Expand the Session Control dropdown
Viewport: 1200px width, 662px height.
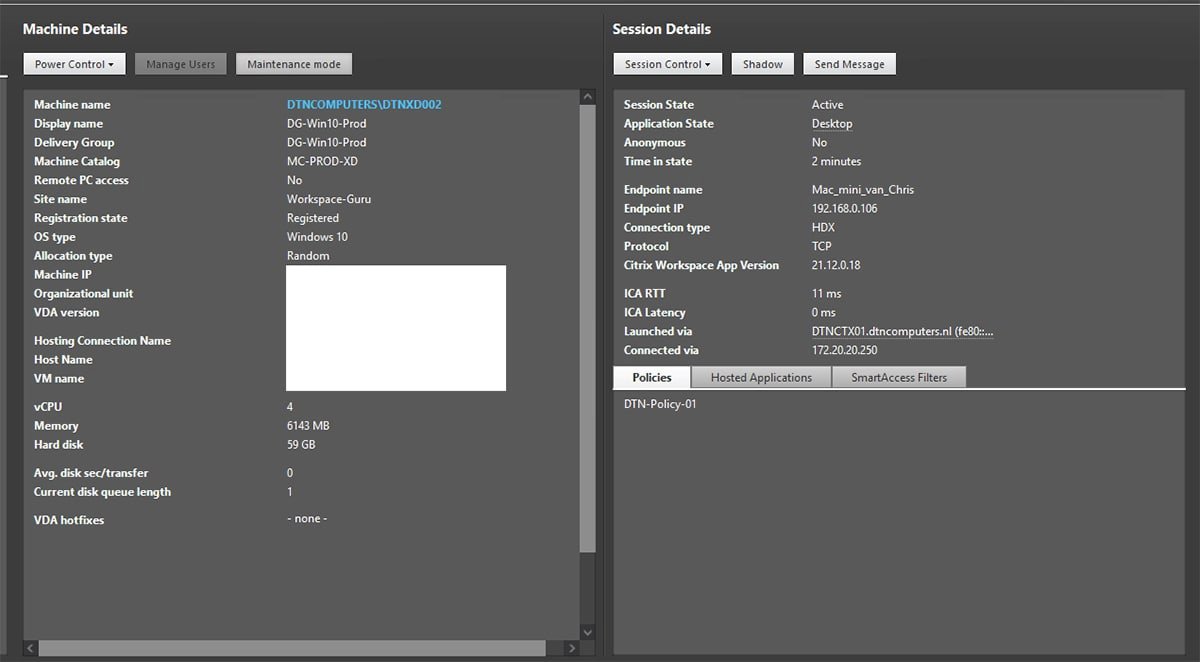(667, 64)
